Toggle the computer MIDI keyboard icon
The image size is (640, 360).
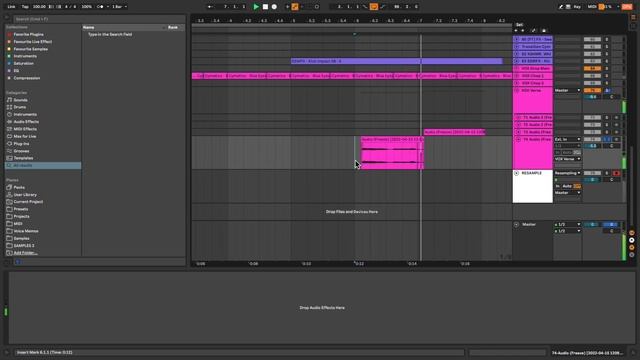(568, 7)
